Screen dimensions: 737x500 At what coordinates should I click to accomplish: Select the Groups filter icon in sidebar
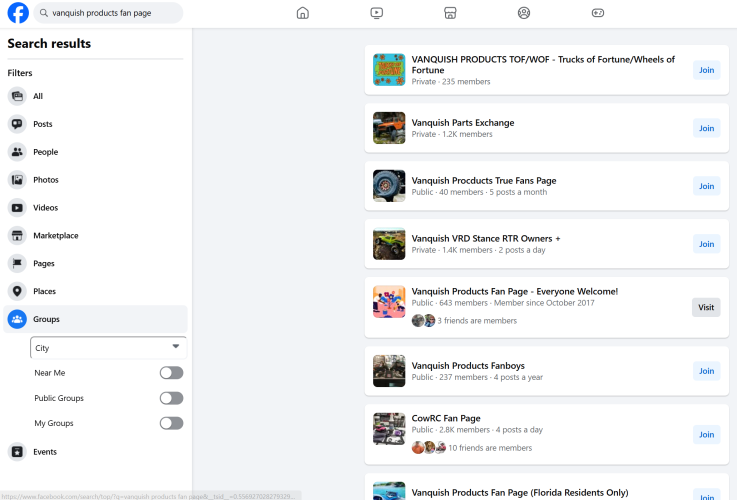[17, 319]
